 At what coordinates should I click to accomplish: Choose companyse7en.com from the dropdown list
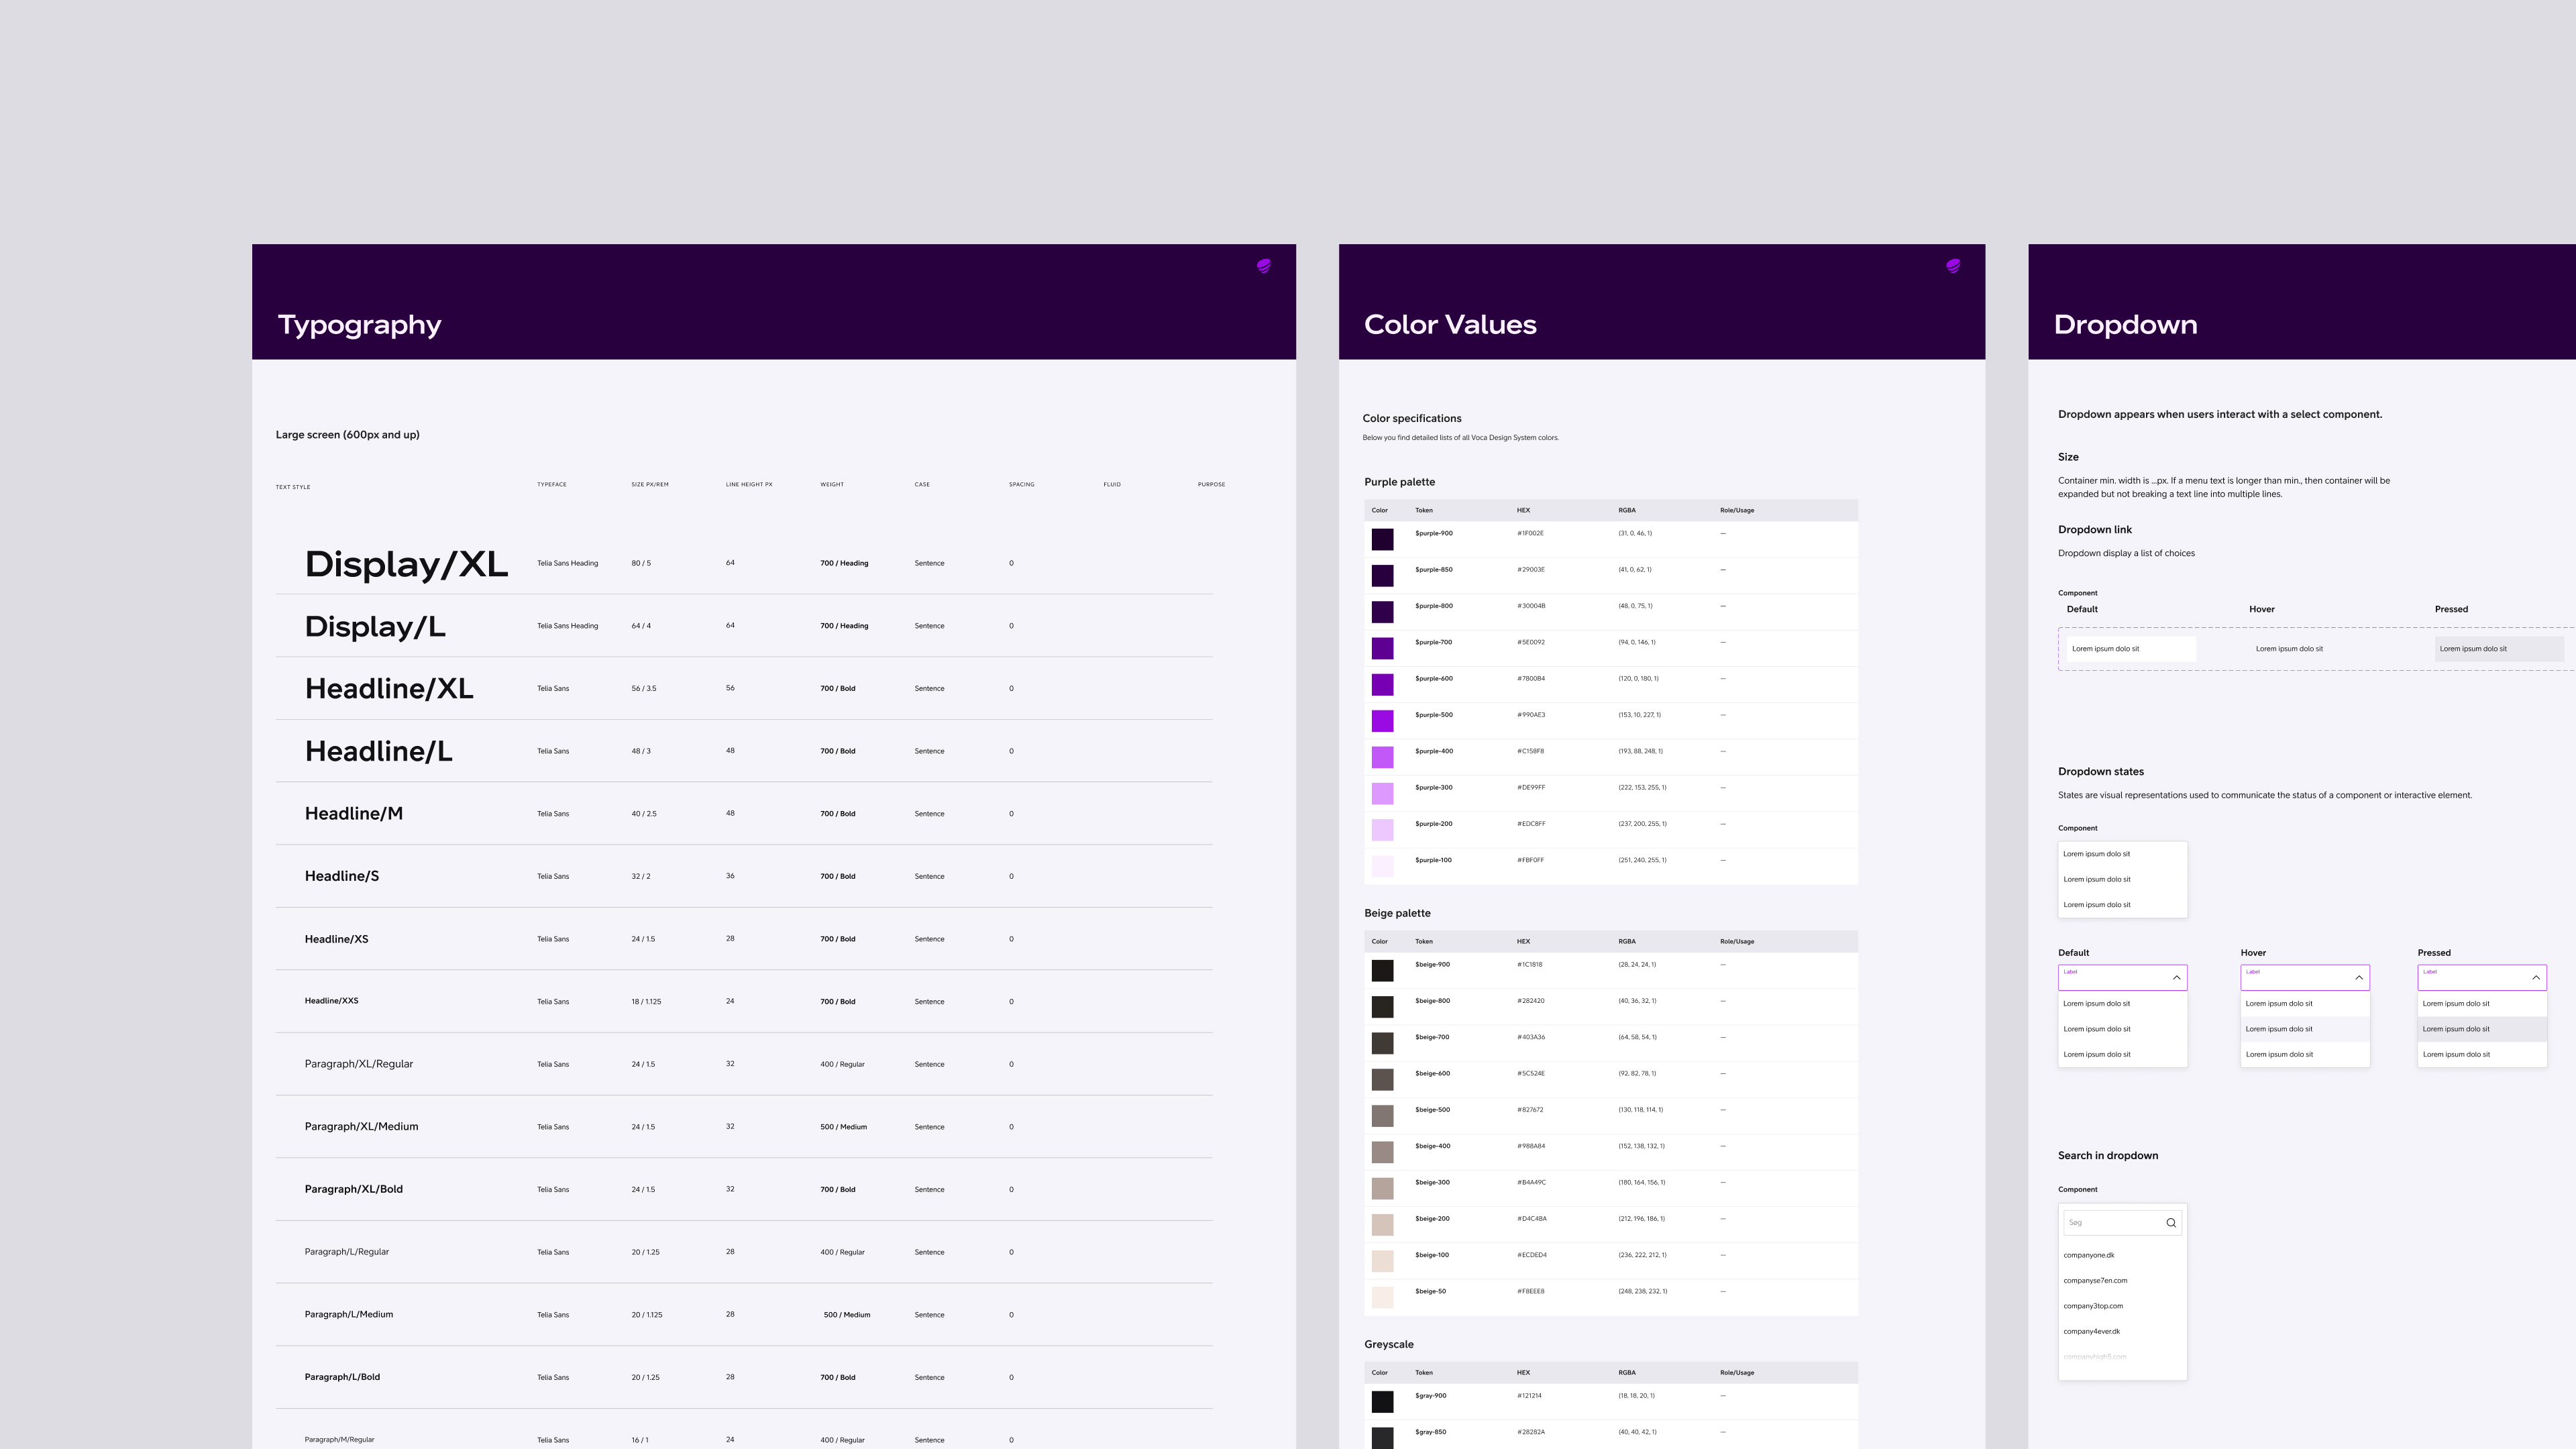(x=2095, y=1280)
